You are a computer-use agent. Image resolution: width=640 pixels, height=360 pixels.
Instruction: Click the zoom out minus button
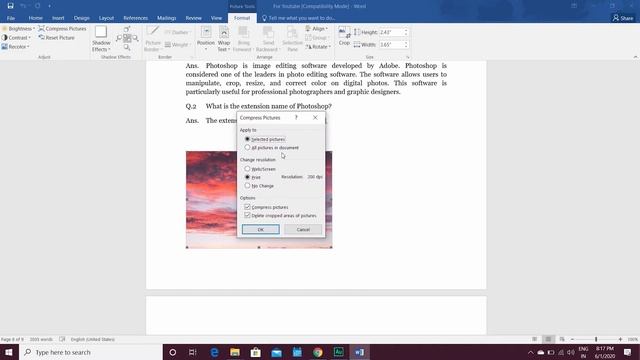[572, 339]
